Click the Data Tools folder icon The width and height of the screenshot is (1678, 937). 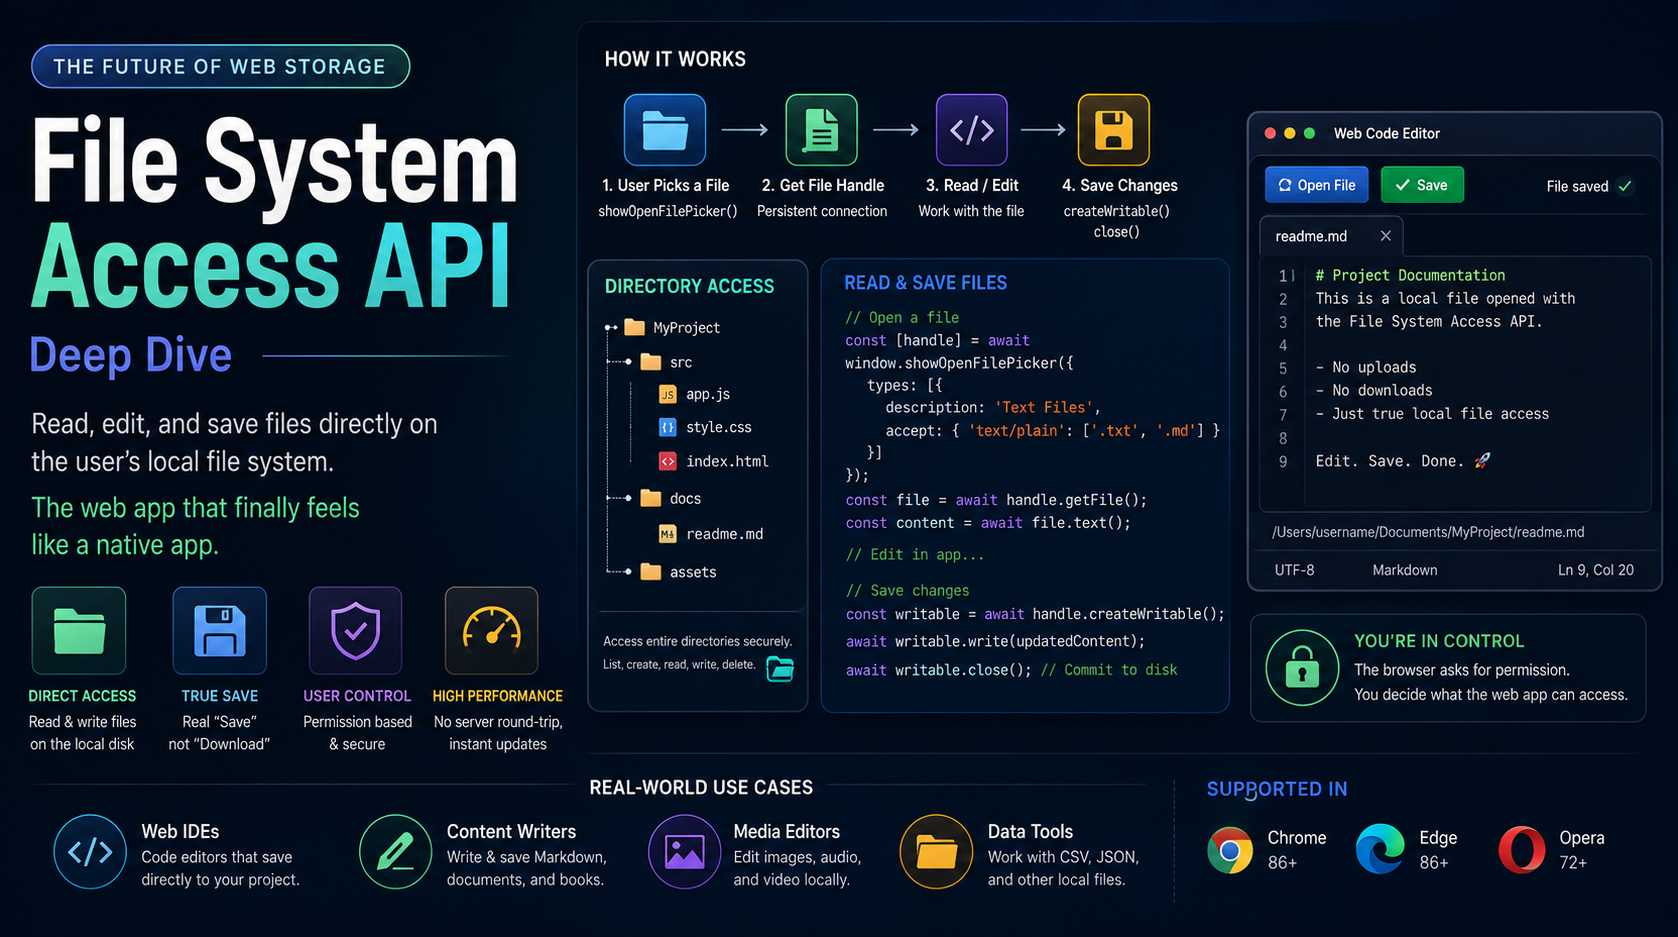(937, 852)
